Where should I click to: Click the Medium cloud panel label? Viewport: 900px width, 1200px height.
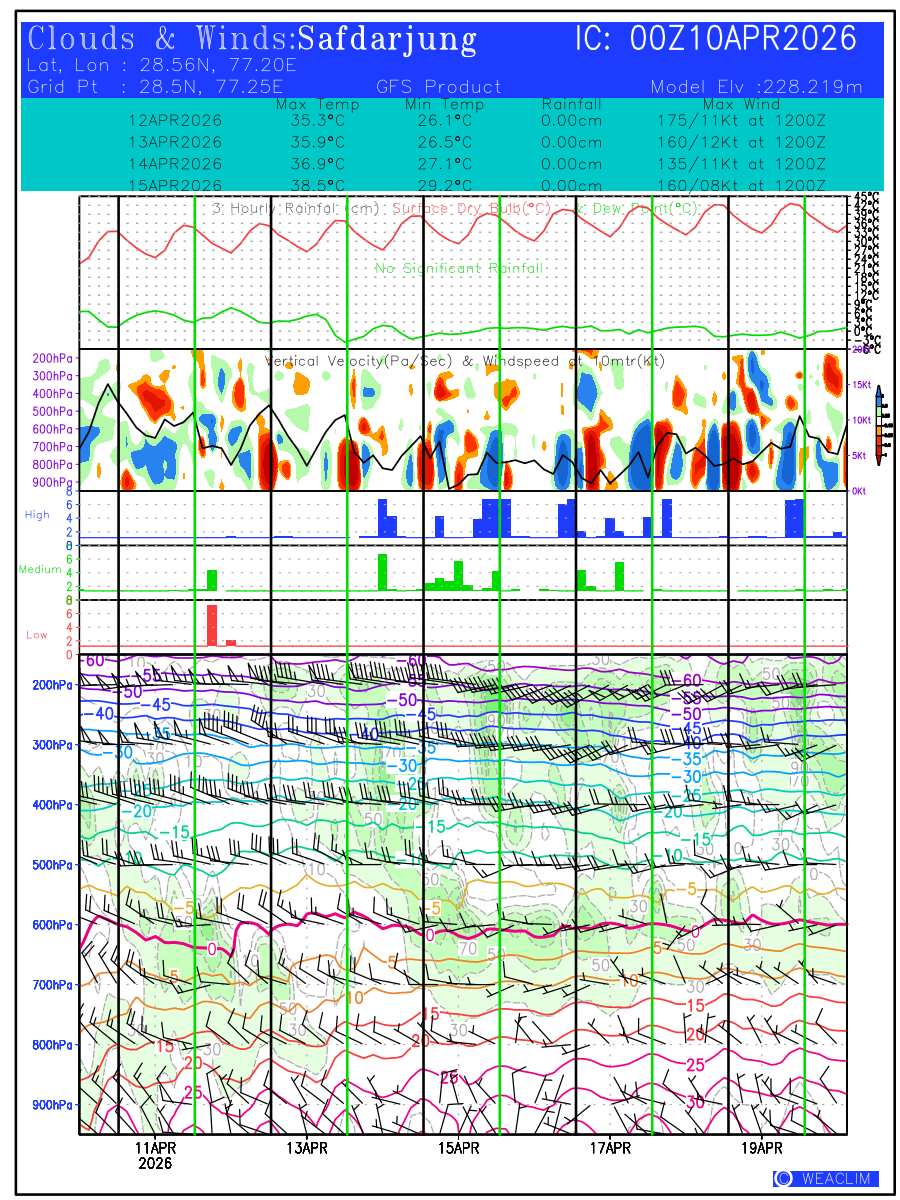(40, 569)
